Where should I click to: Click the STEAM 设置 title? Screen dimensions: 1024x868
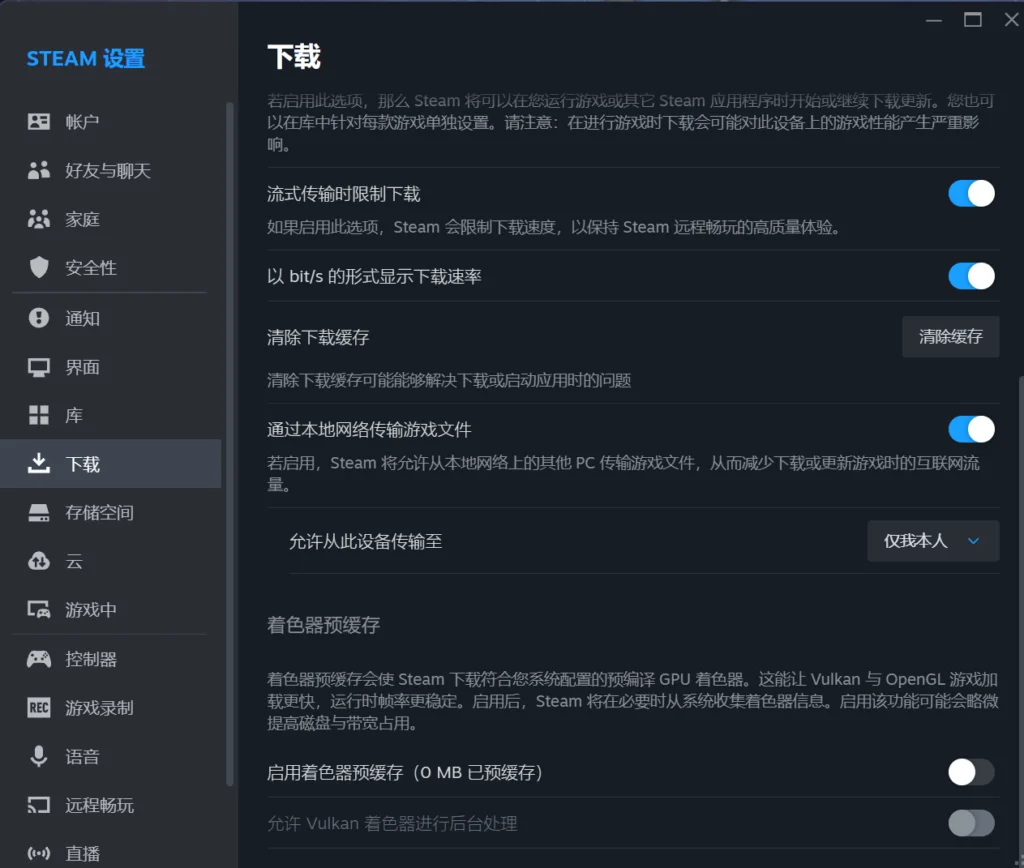point(86,59)
